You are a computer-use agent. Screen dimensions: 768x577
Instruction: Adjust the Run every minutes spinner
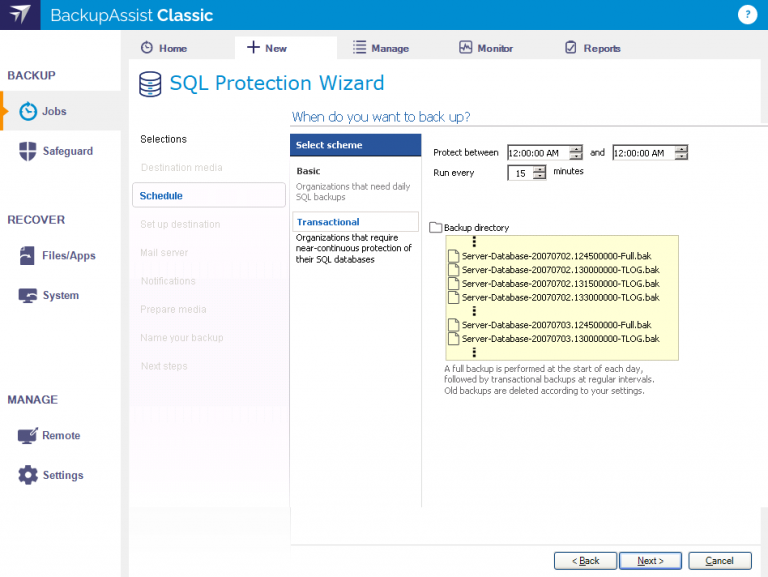(x=540, y=173)
